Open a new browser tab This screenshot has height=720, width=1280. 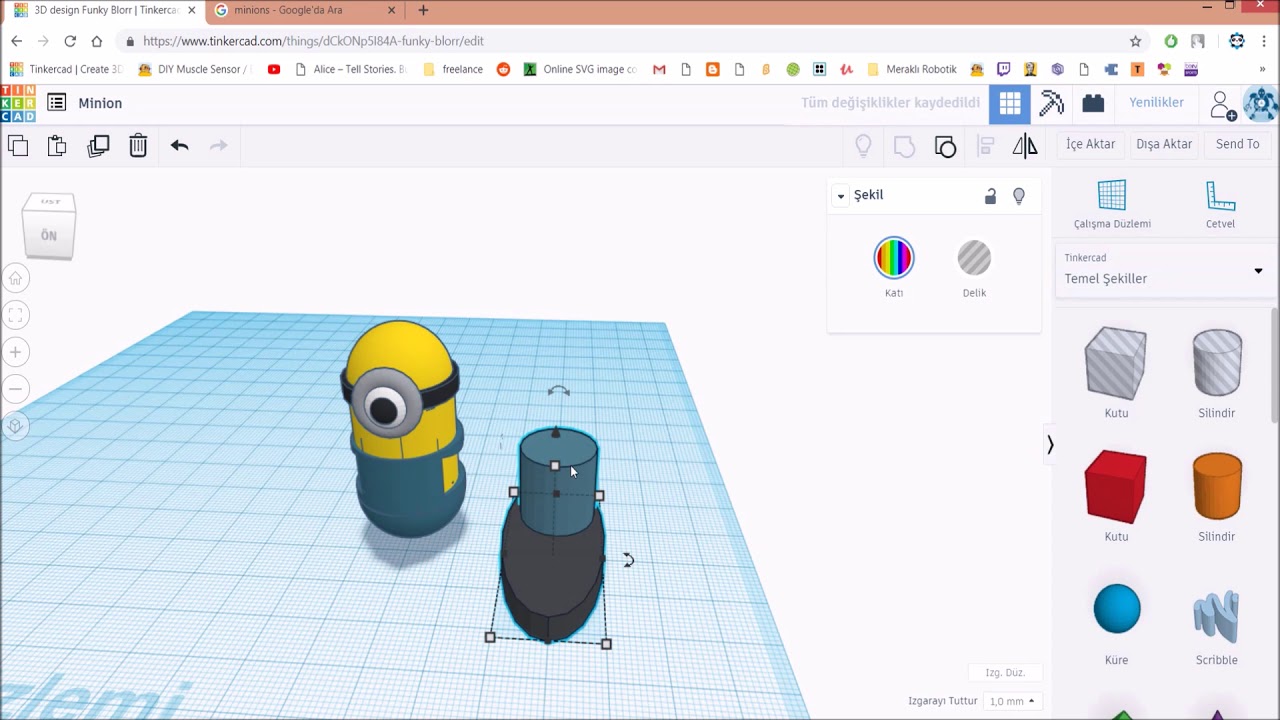(423, 10)
